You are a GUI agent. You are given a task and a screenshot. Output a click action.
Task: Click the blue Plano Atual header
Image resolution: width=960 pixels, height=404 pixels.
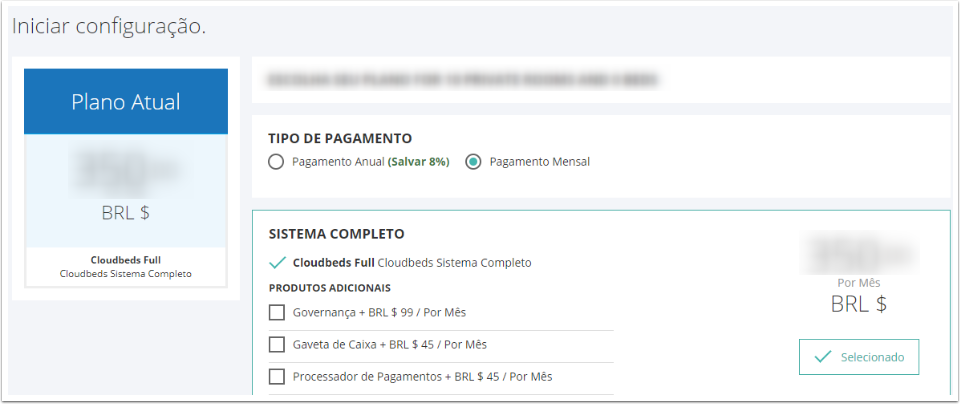(x=126, y=102)
